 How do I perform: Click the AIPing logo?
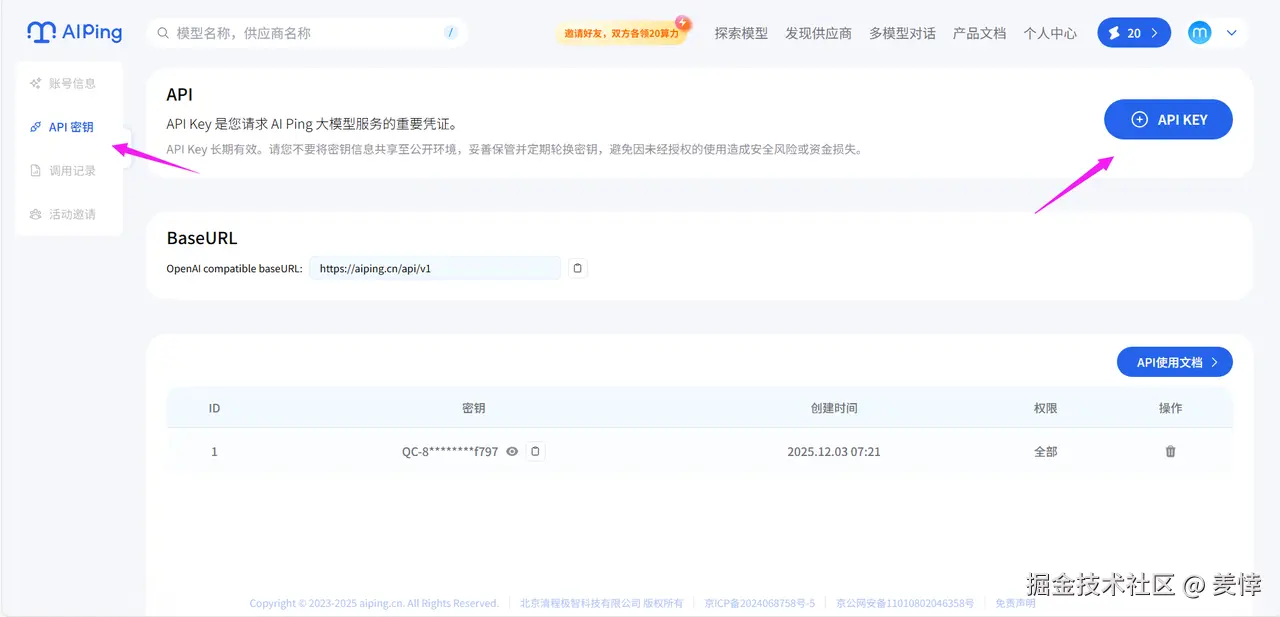74,32
